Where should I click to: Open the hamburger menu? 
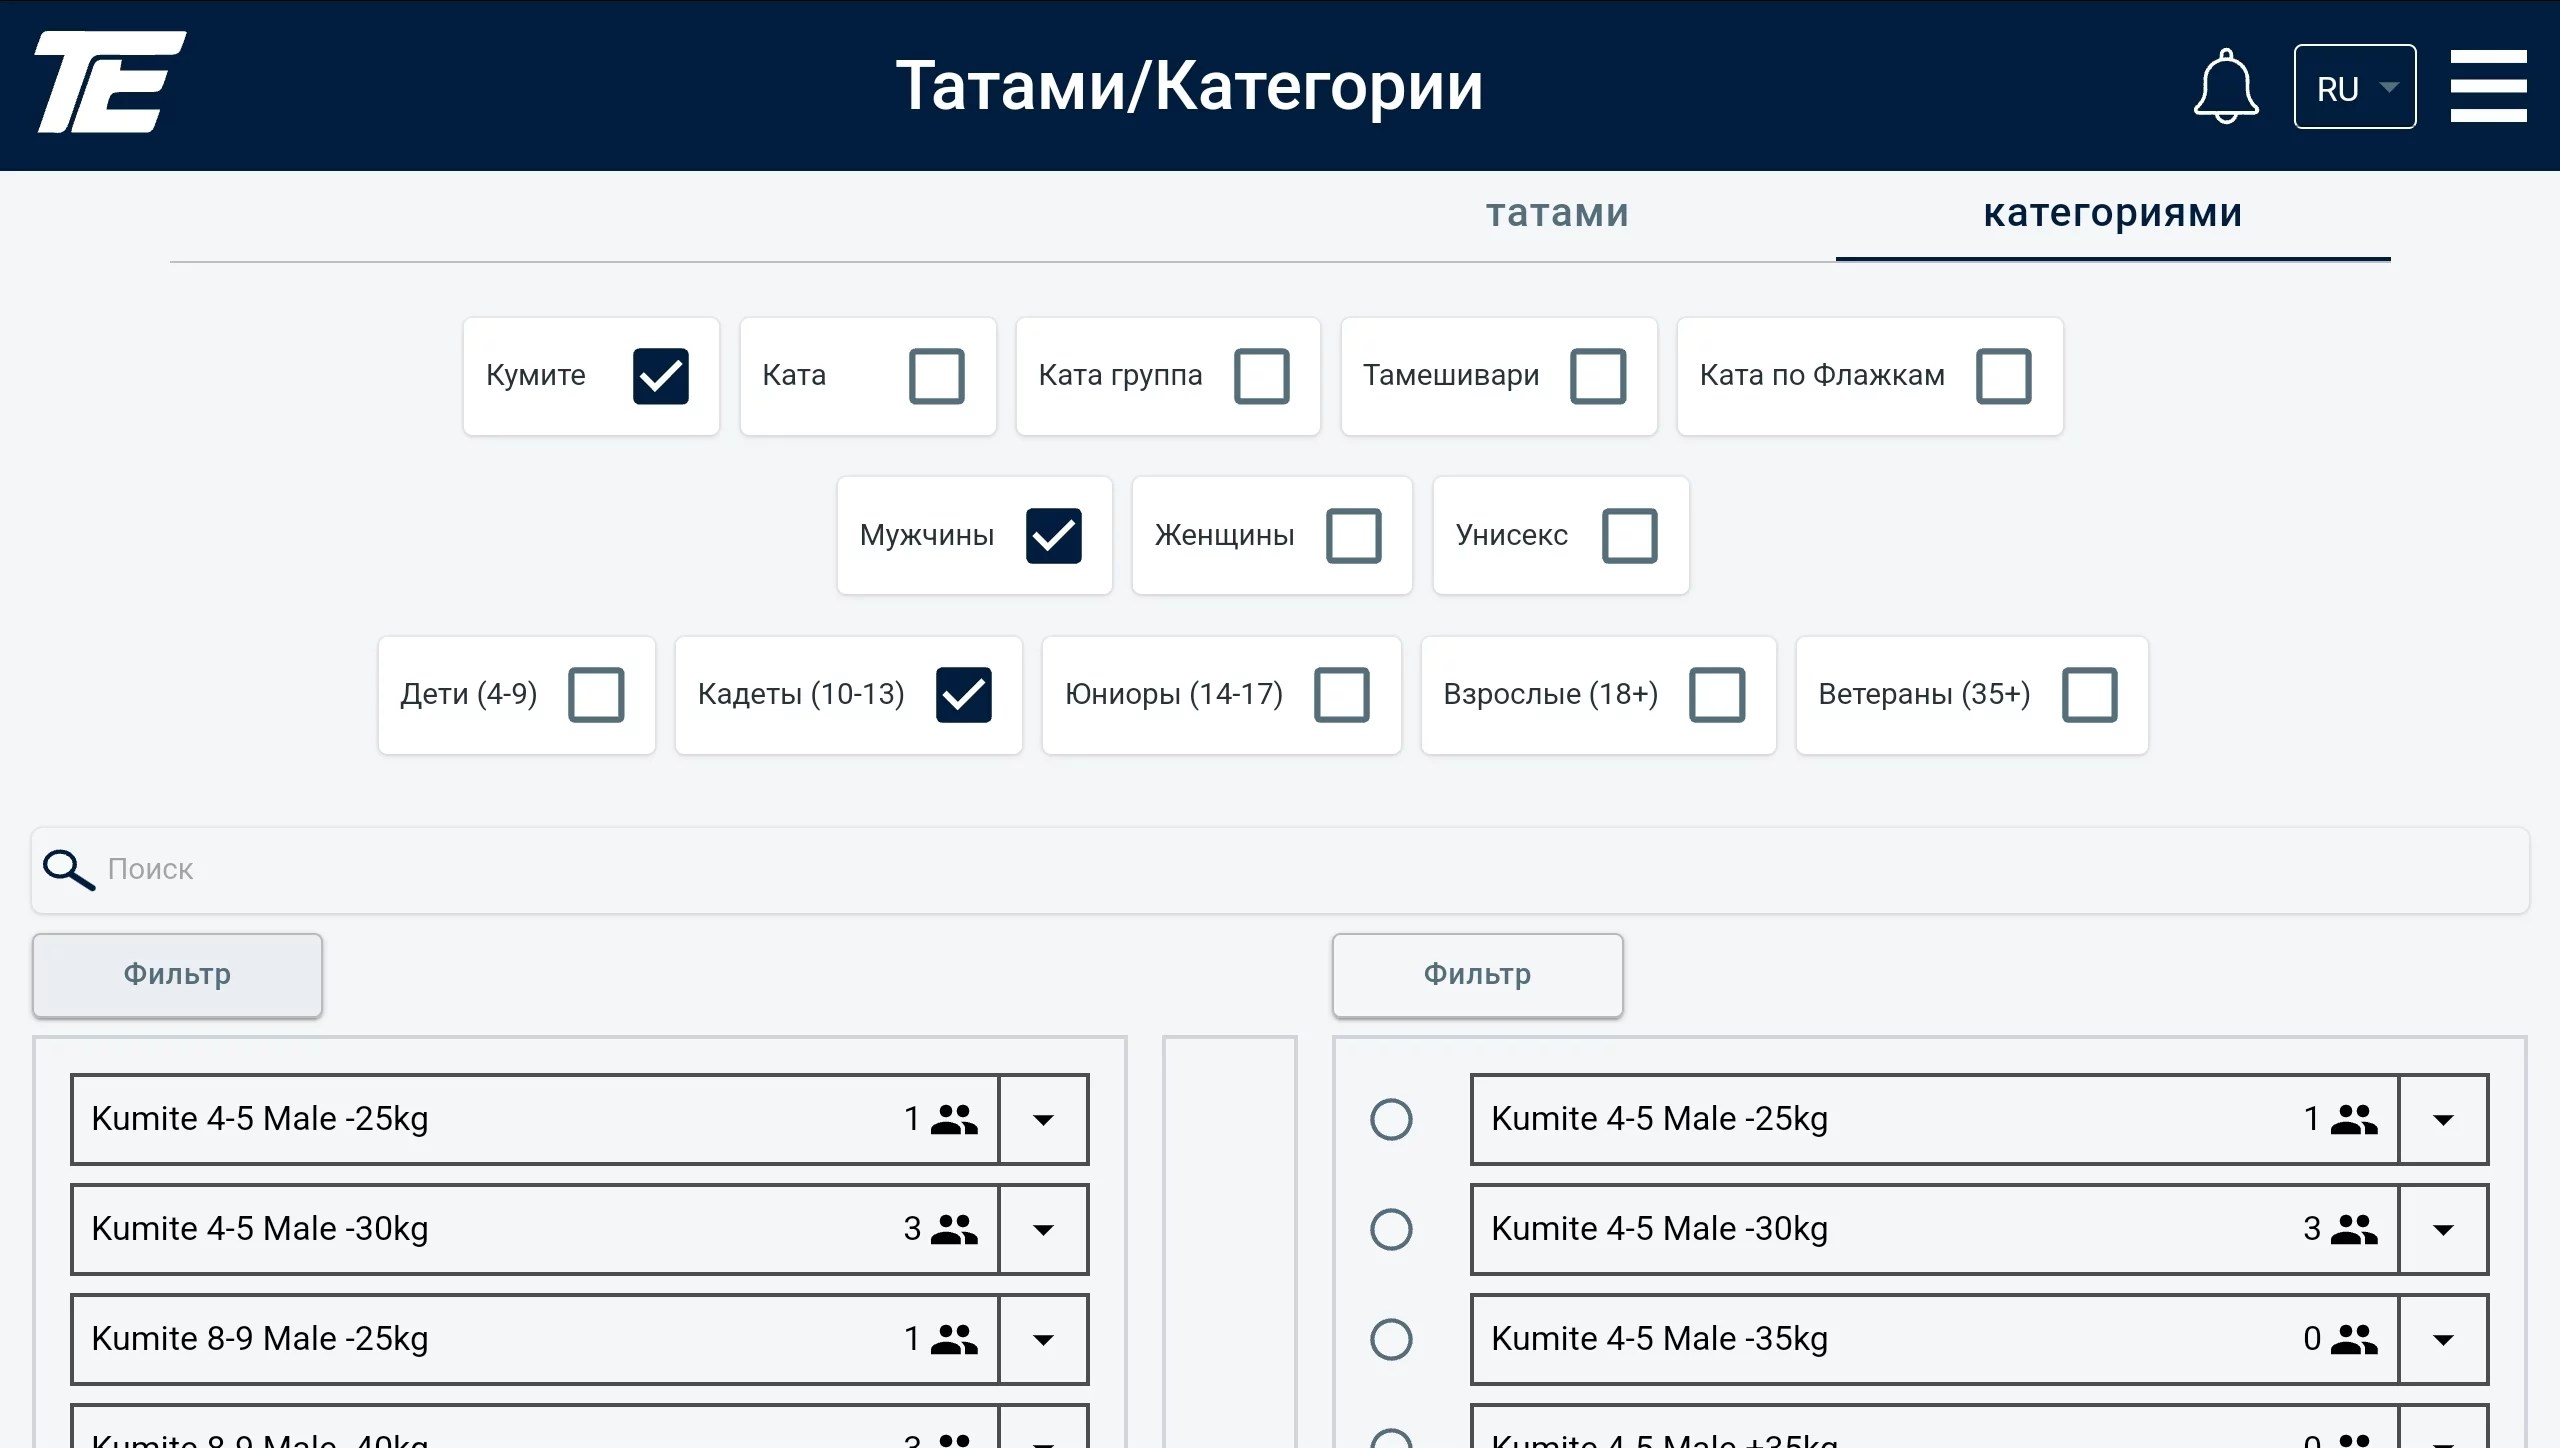[x=2488, y=86]
